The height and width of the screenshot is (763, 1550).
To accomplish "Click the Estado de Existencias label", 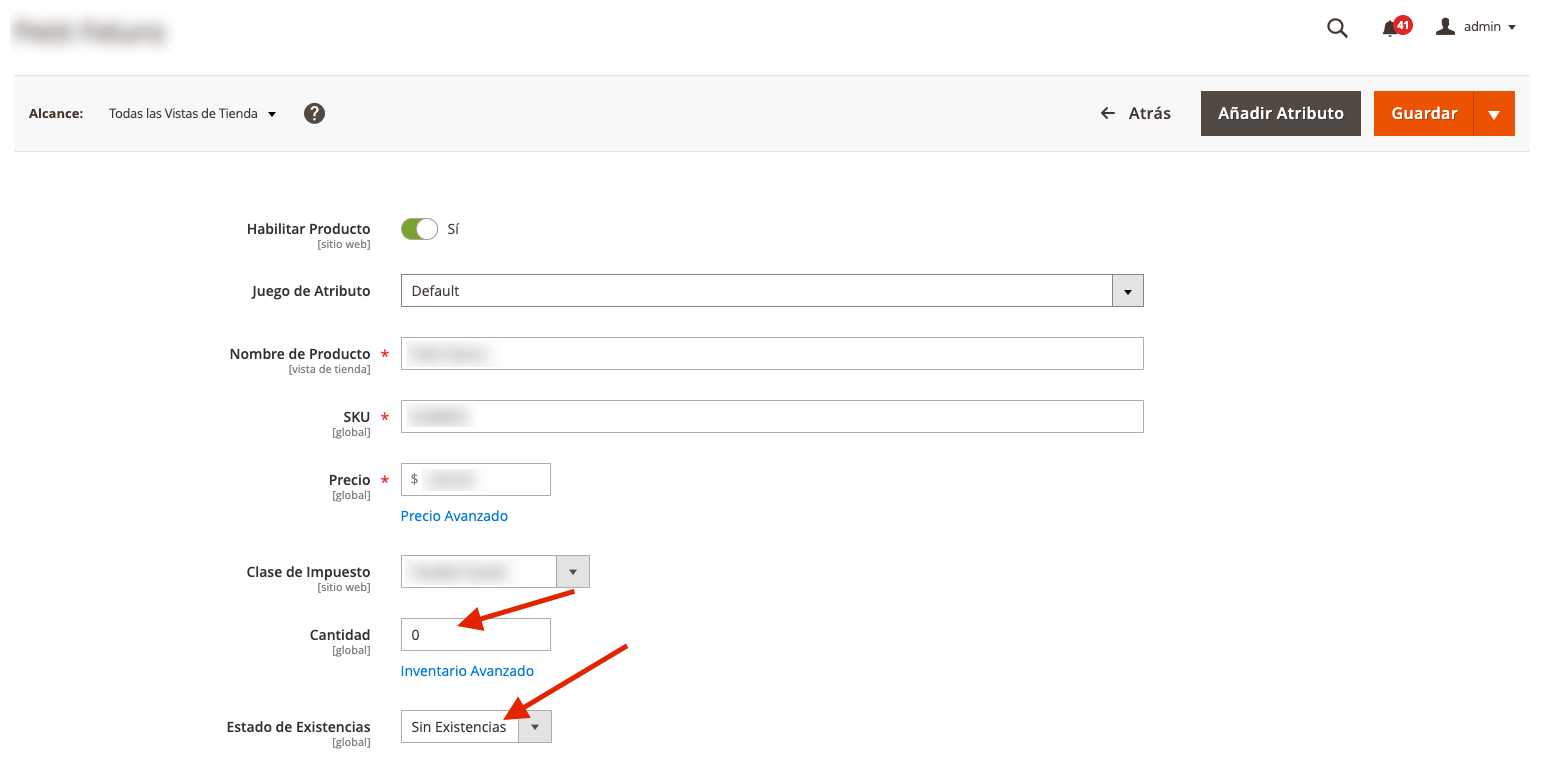I will (299, 727).
